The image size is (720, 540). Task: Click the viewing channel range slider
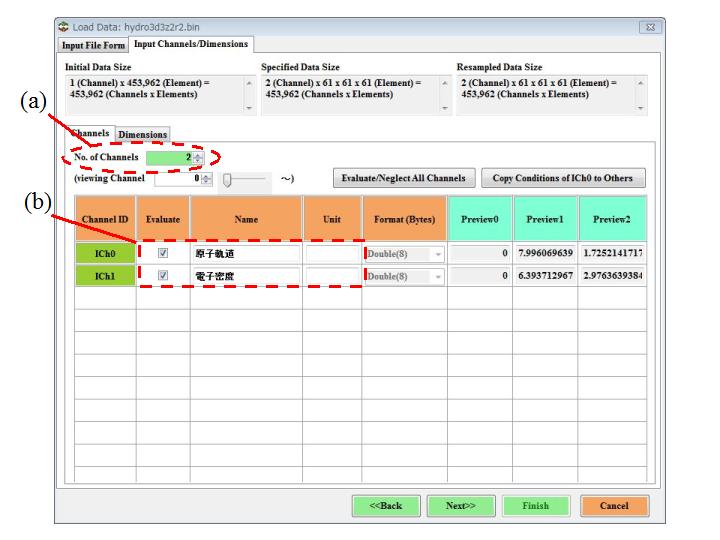(228, 179)
